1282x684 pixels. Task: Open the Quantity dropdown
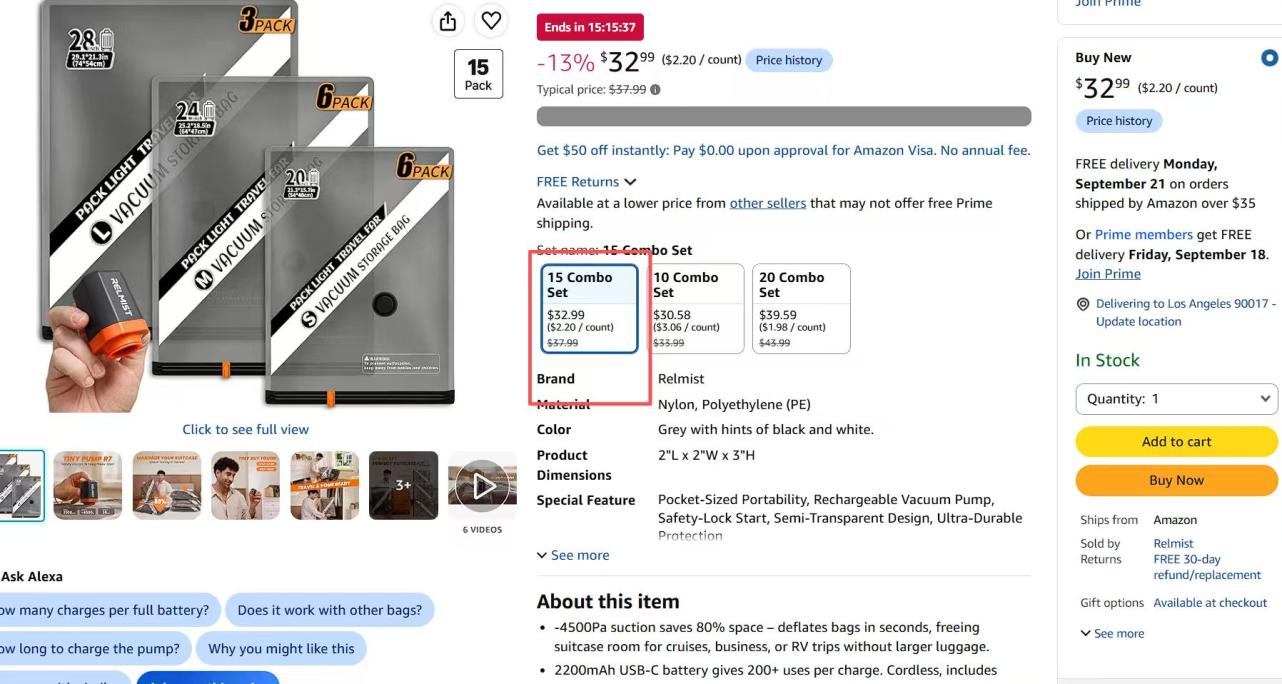click(1176, 399)
